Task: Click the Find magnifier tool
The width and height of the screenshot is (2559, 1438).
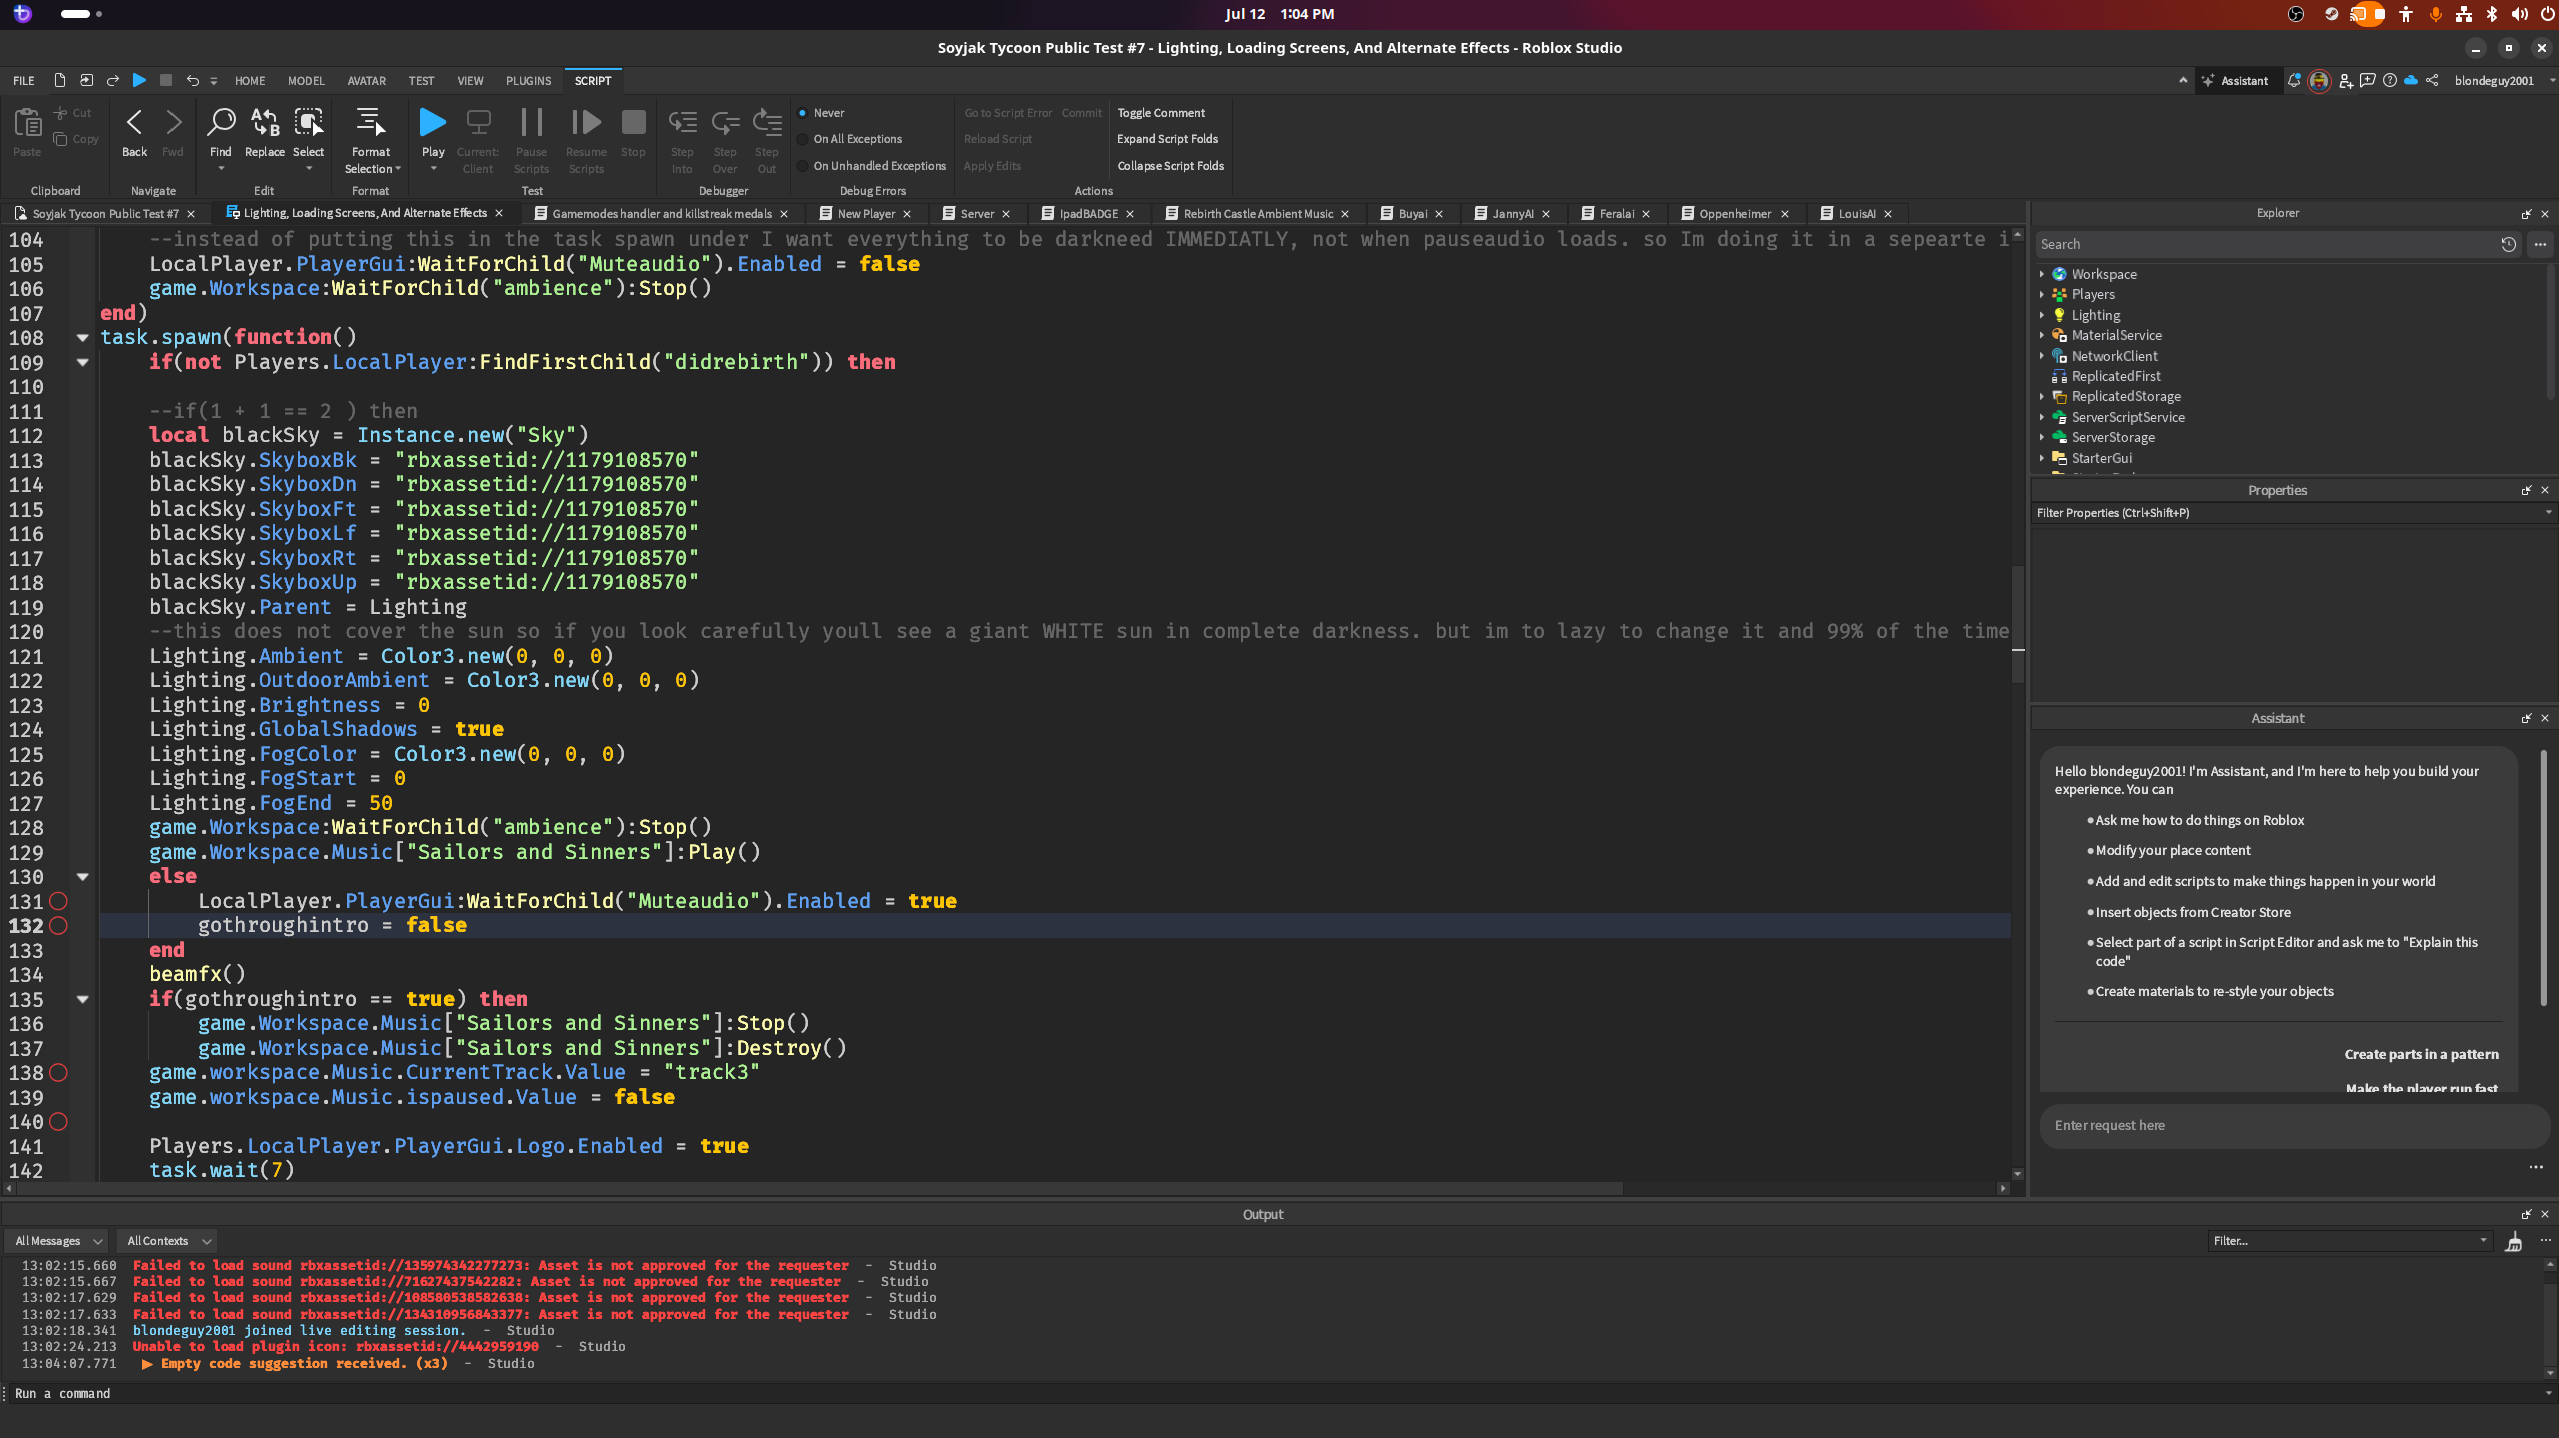Action: tap(220, 123)
